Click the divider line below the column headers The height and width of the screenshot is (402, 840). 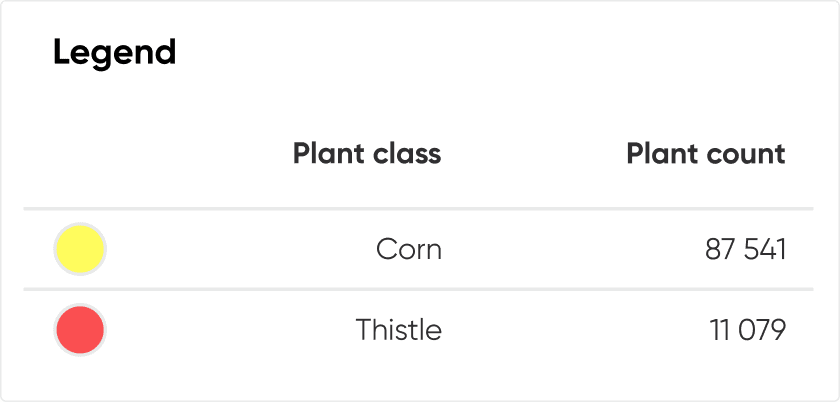pos(418,209)
